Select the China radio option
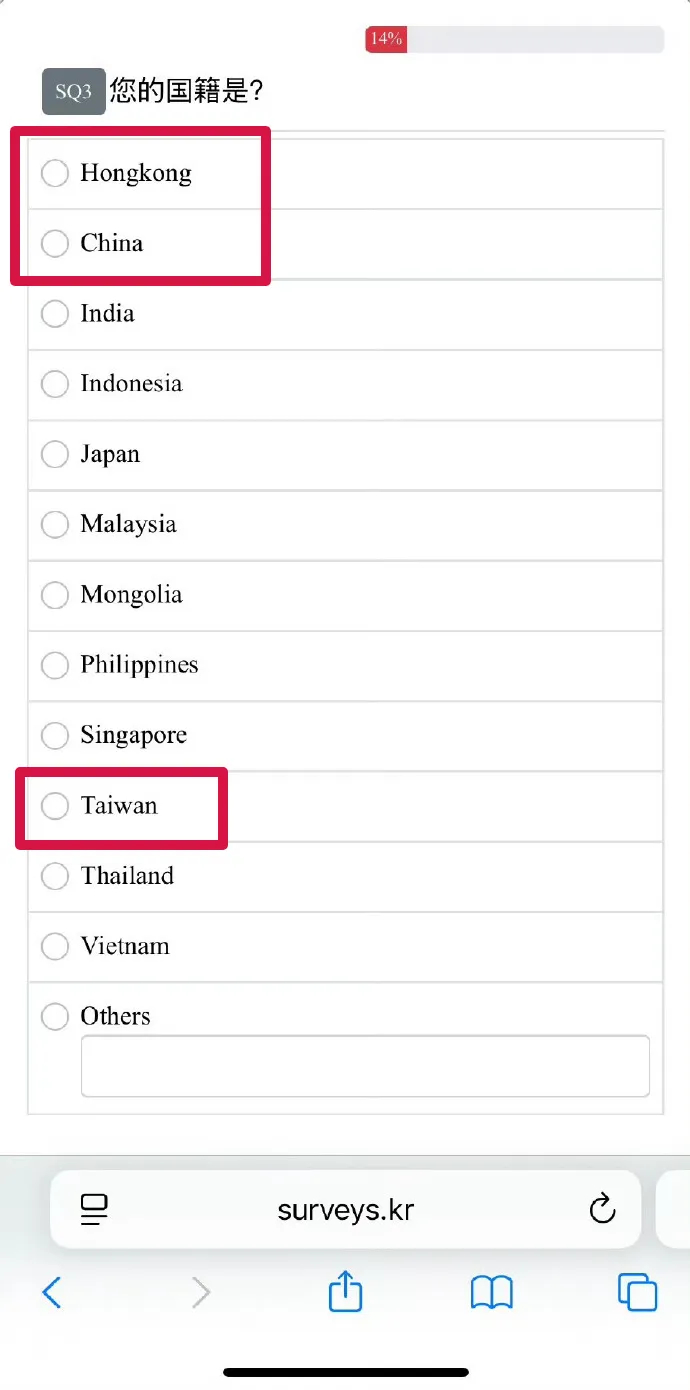 click(x=55, y=243)
